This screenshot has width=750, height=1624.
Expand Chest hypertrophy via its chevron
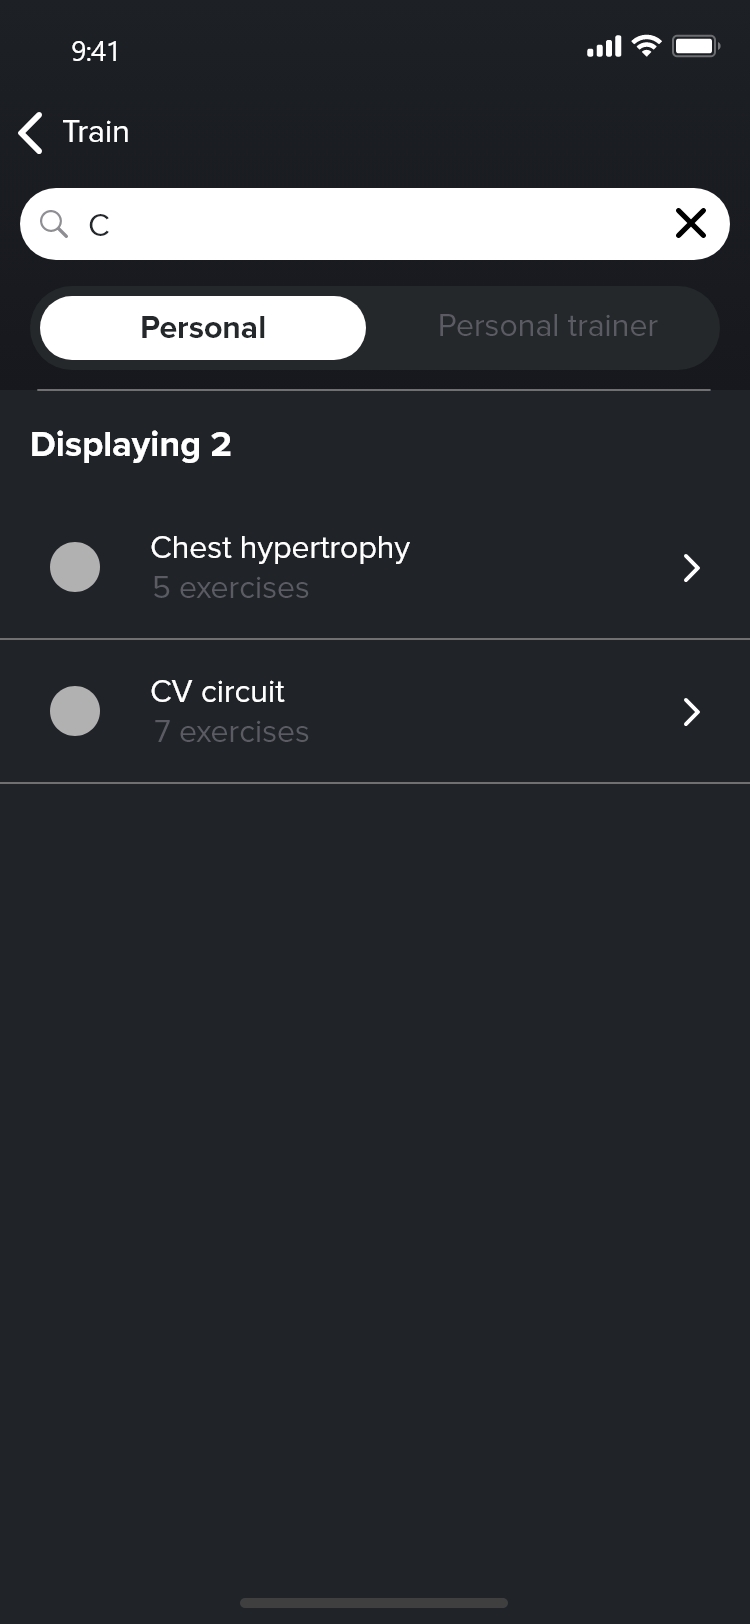[x=691, y=568]
